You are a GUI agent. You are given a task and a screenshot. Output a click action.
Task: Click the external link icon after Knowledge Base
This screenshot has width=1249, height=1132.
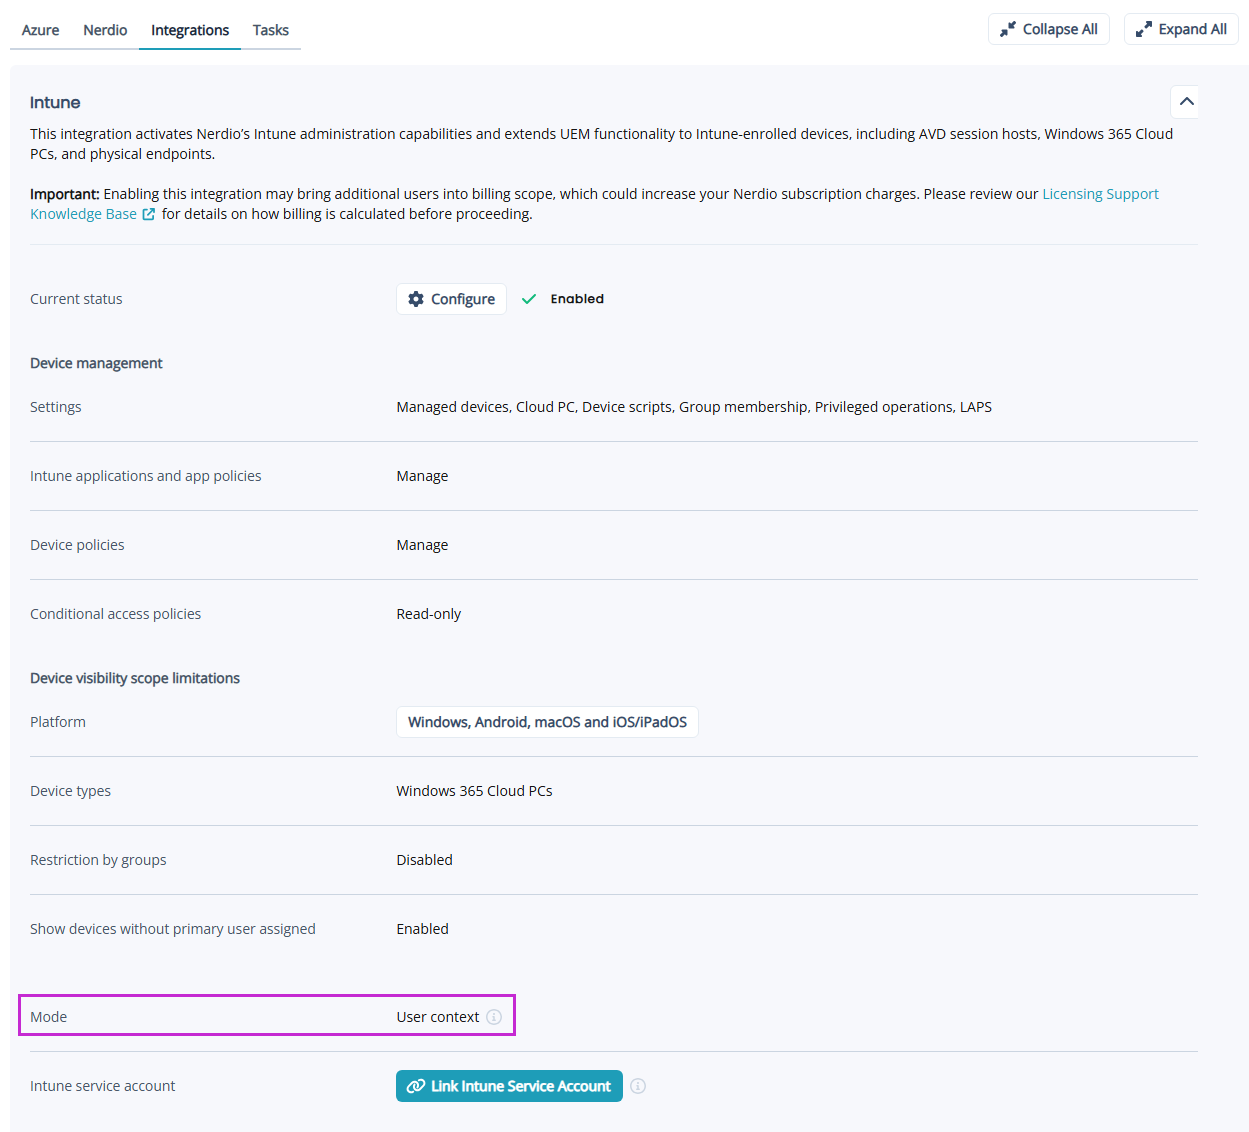[x=150, y=213]
